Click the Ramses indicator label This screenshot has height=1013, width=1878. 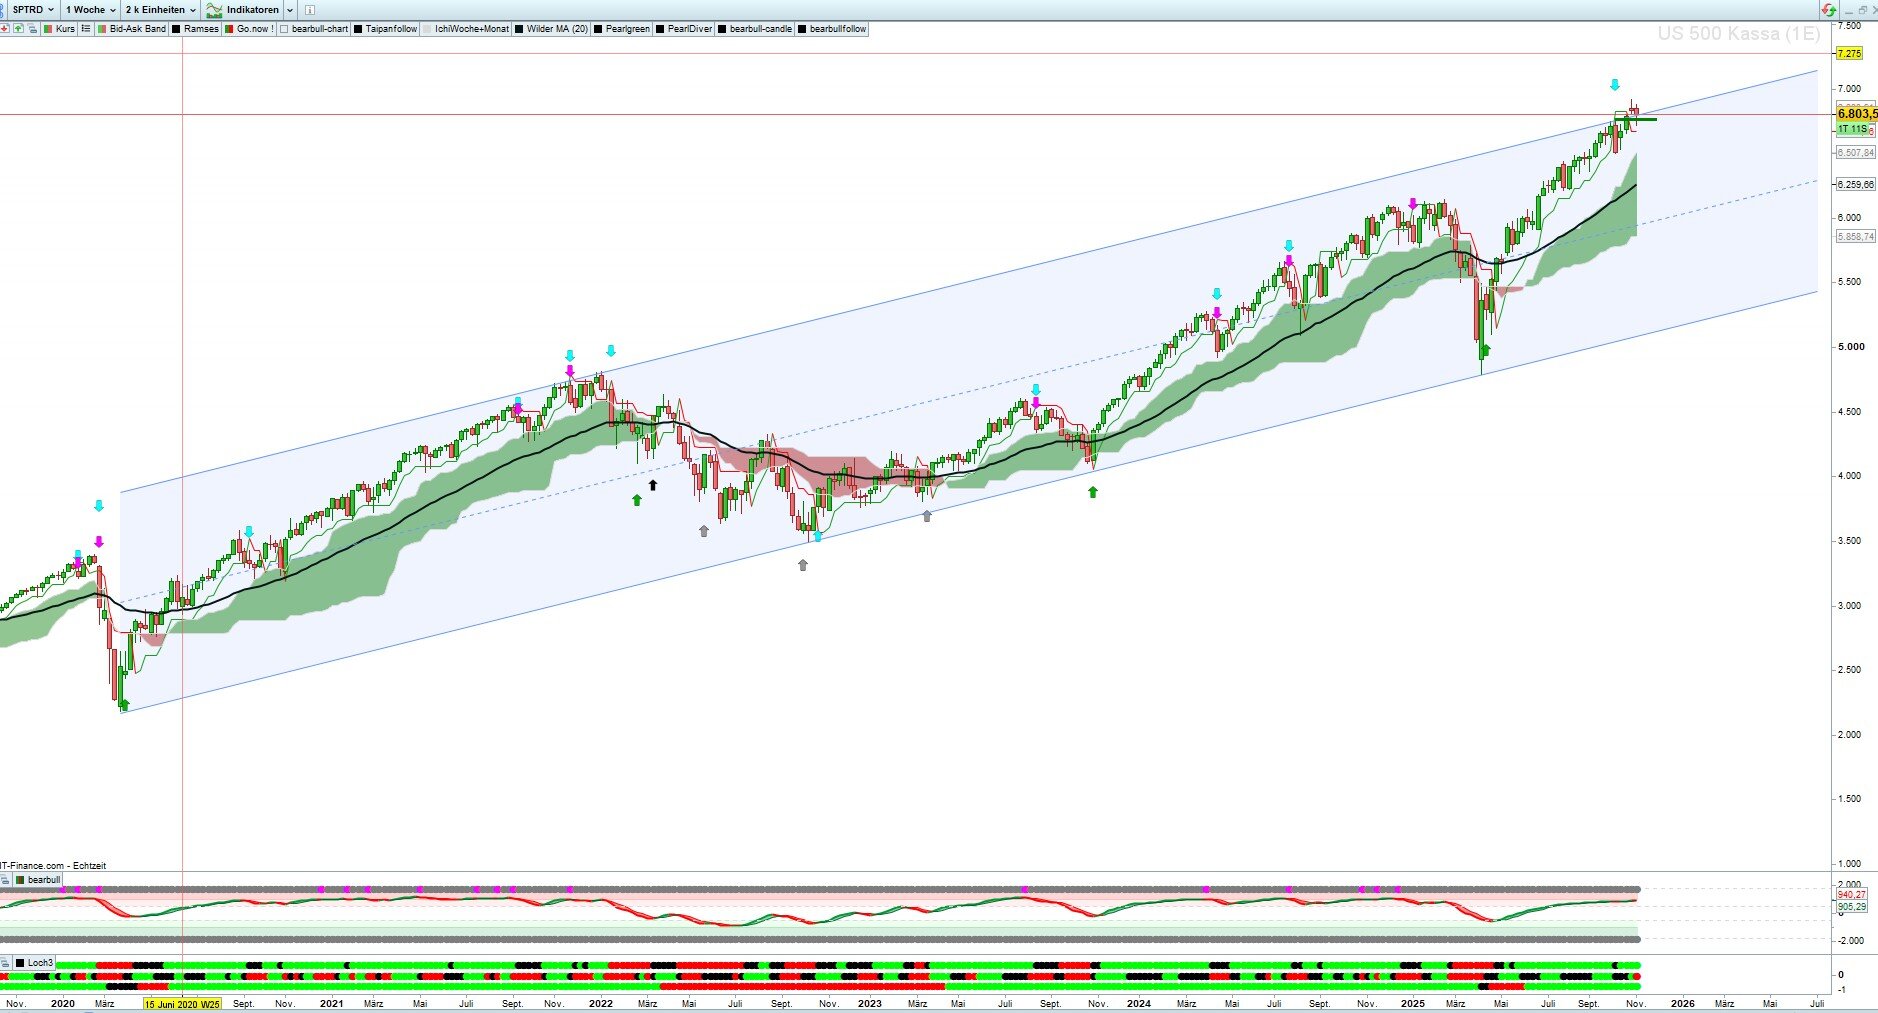coord(201,29)
